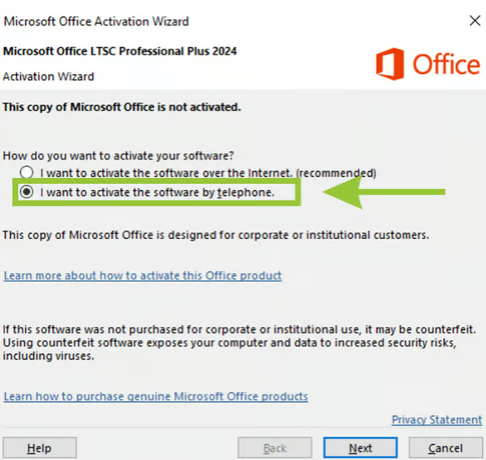Image resolution: width=486 pixels, height=460 pixels.
Task: Click the label 'I want to activate the software by telephone'
Action: click(x=157, y=192)
